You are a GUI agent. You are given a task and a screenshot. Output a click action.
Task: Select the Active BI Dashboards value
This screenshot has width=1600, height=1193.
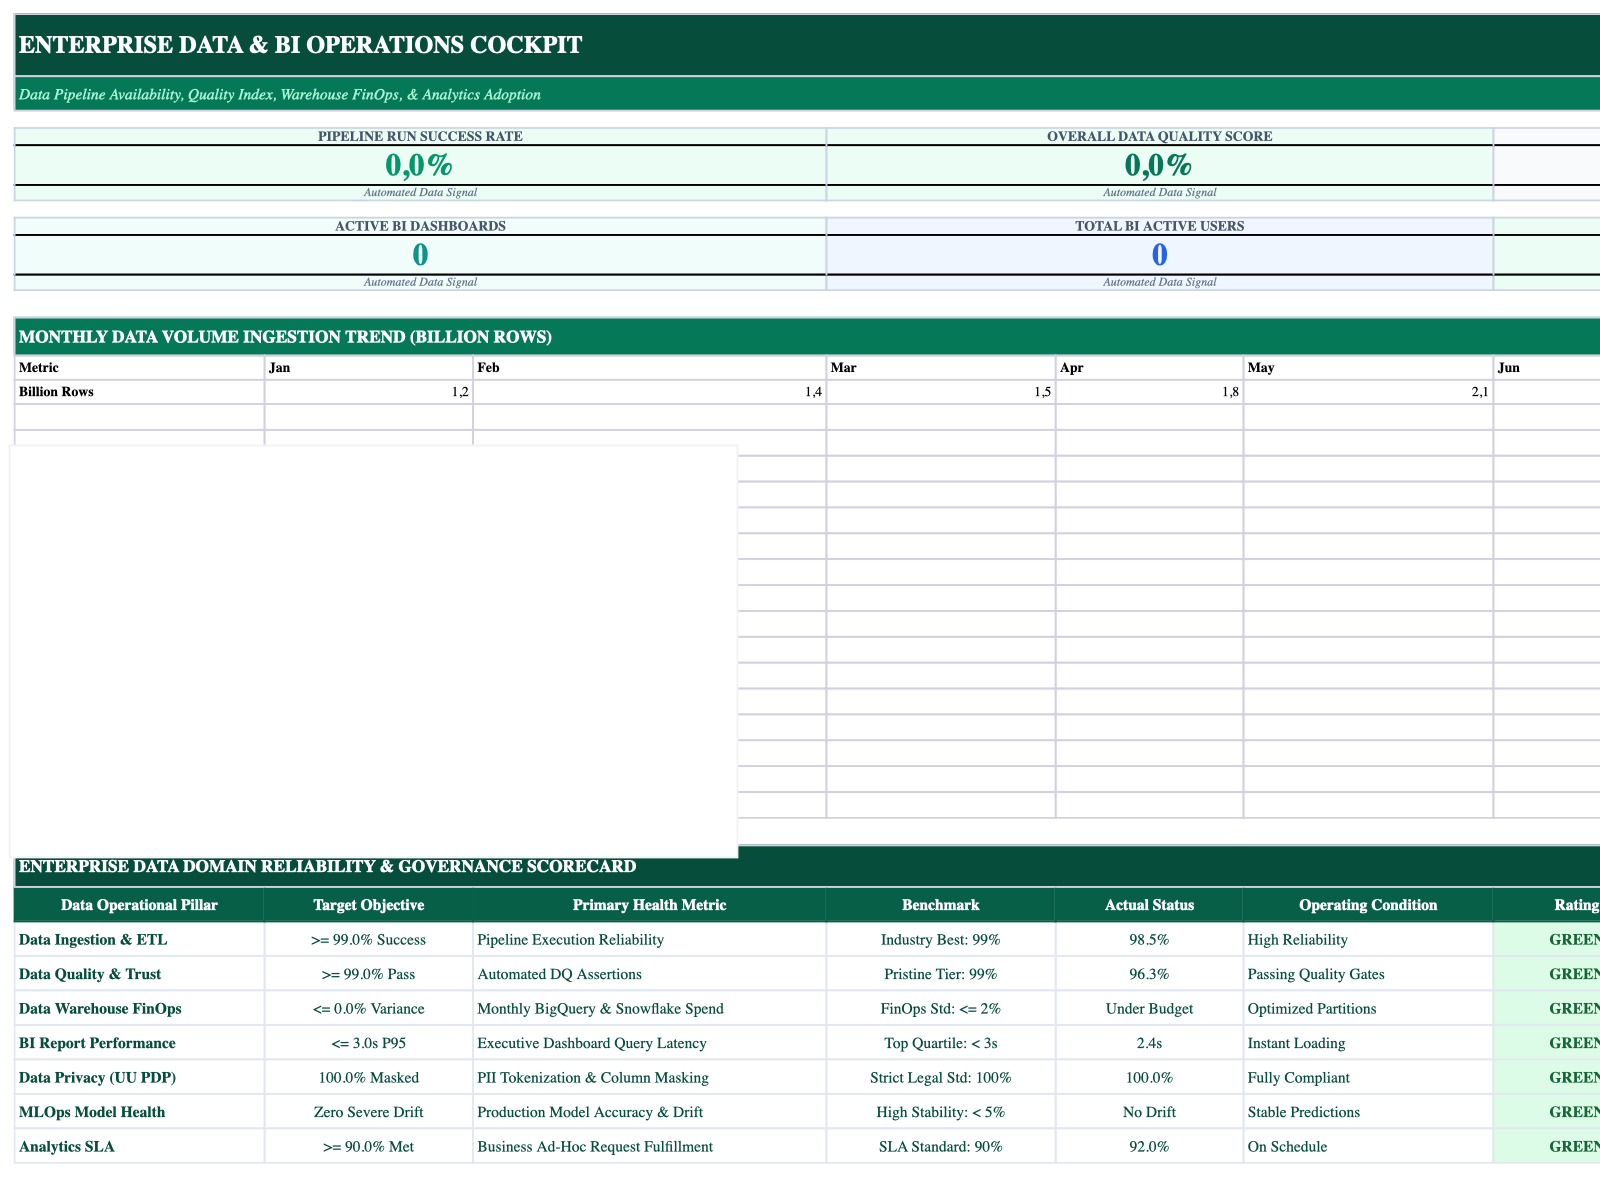pyautogui.click(x=420, y=254)
